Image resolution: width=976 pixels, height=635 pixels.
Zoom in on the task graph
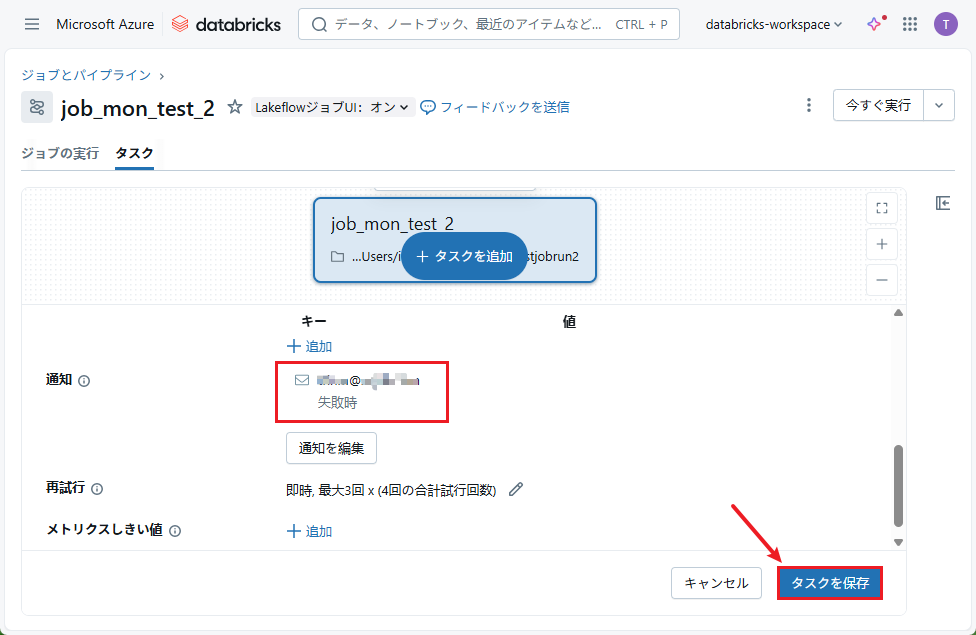881,244
